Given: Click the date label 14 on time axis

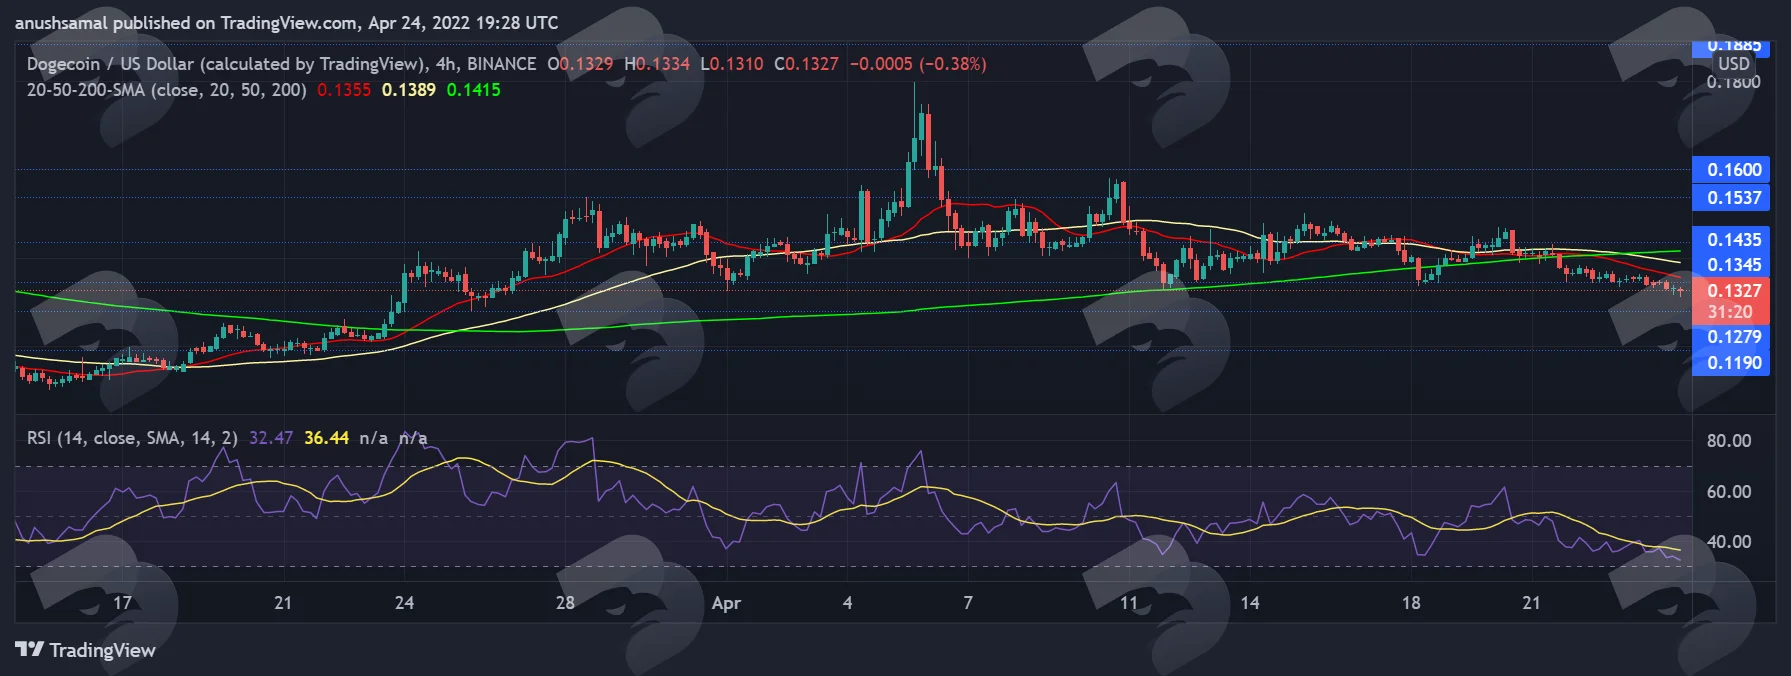Looking at the screenshot, I should click(1250, 603).
